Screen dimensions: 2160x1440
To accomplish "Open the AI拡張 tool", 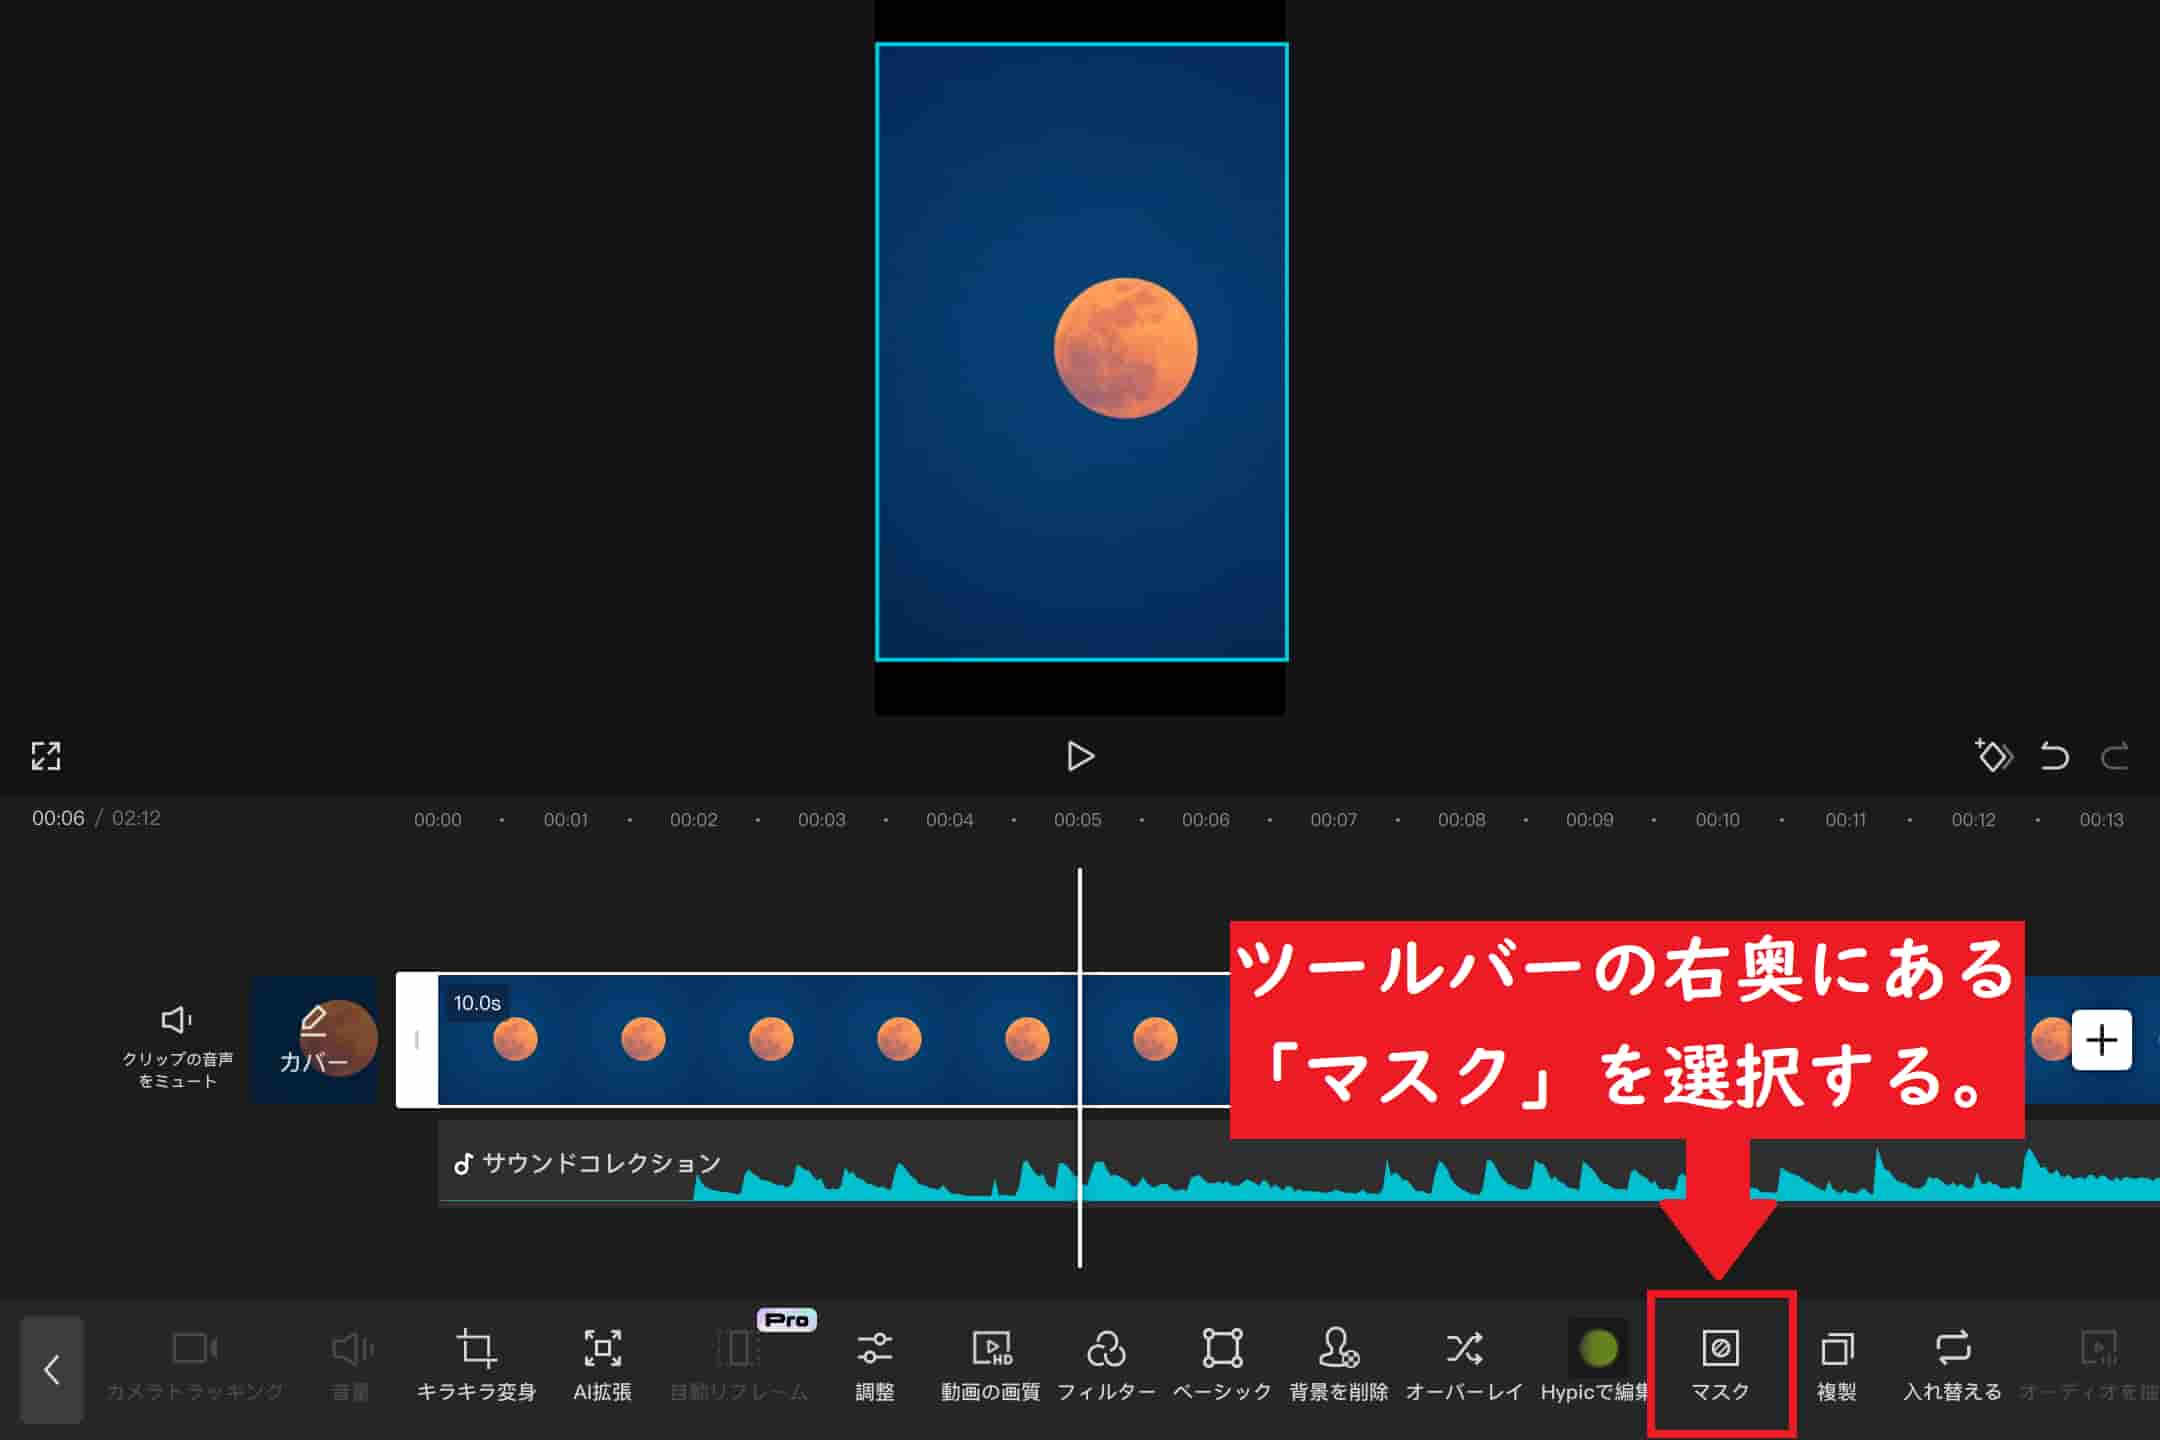I will click(x=602, y=1362).
